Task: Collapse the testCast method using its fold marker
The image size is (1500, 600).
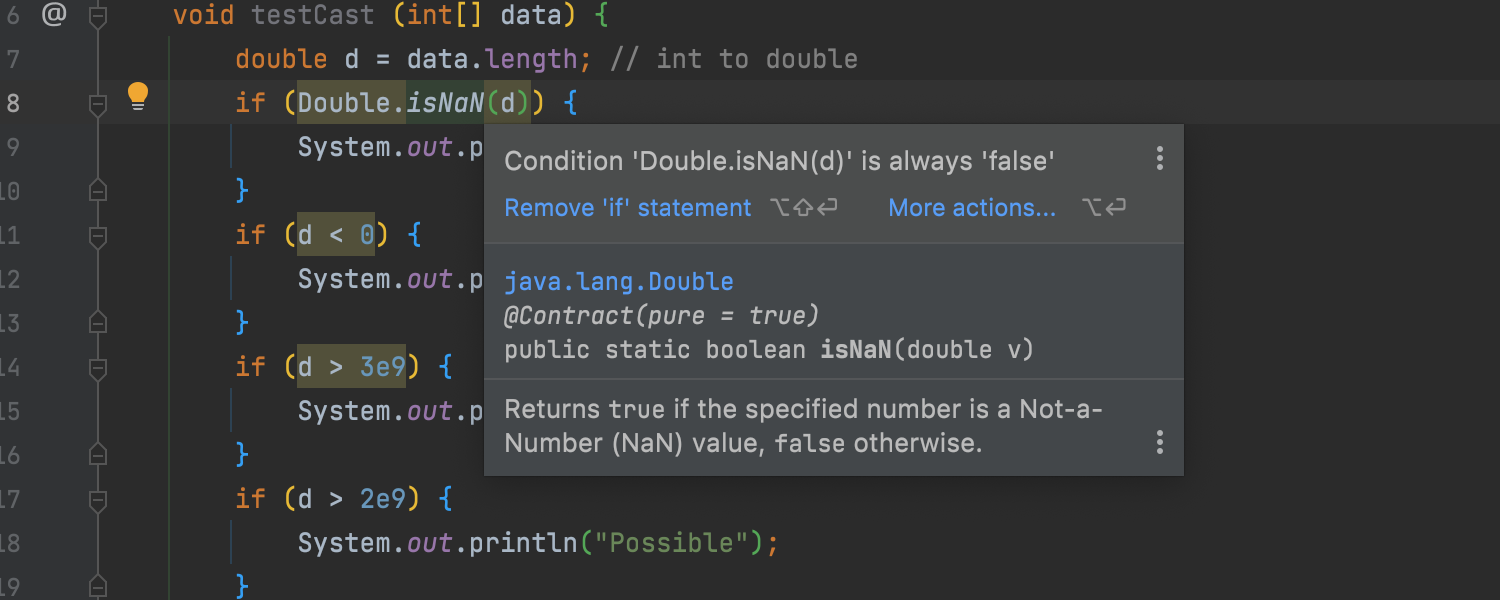Action: 97,15
